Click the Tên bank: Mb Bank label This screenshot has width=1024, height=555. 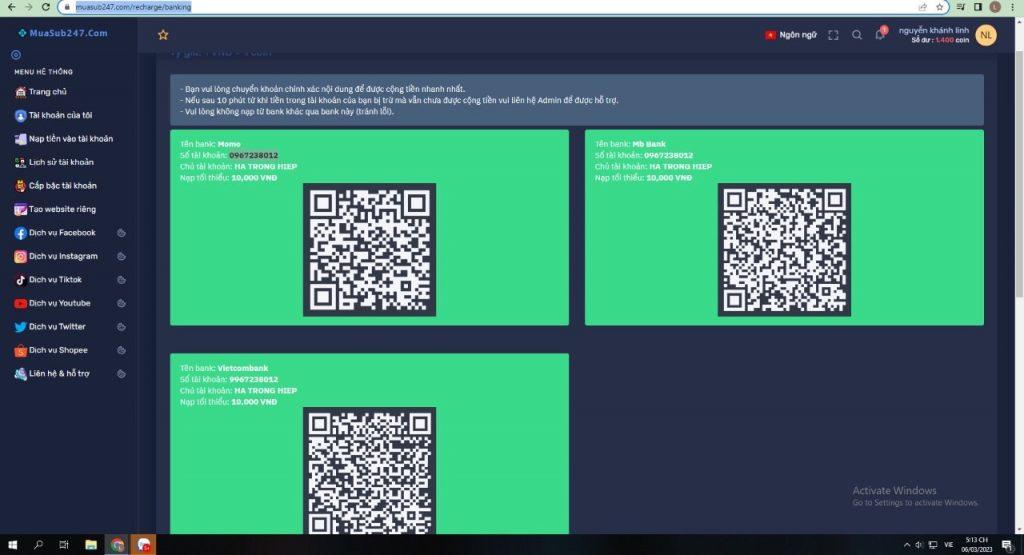pos(630,144)
